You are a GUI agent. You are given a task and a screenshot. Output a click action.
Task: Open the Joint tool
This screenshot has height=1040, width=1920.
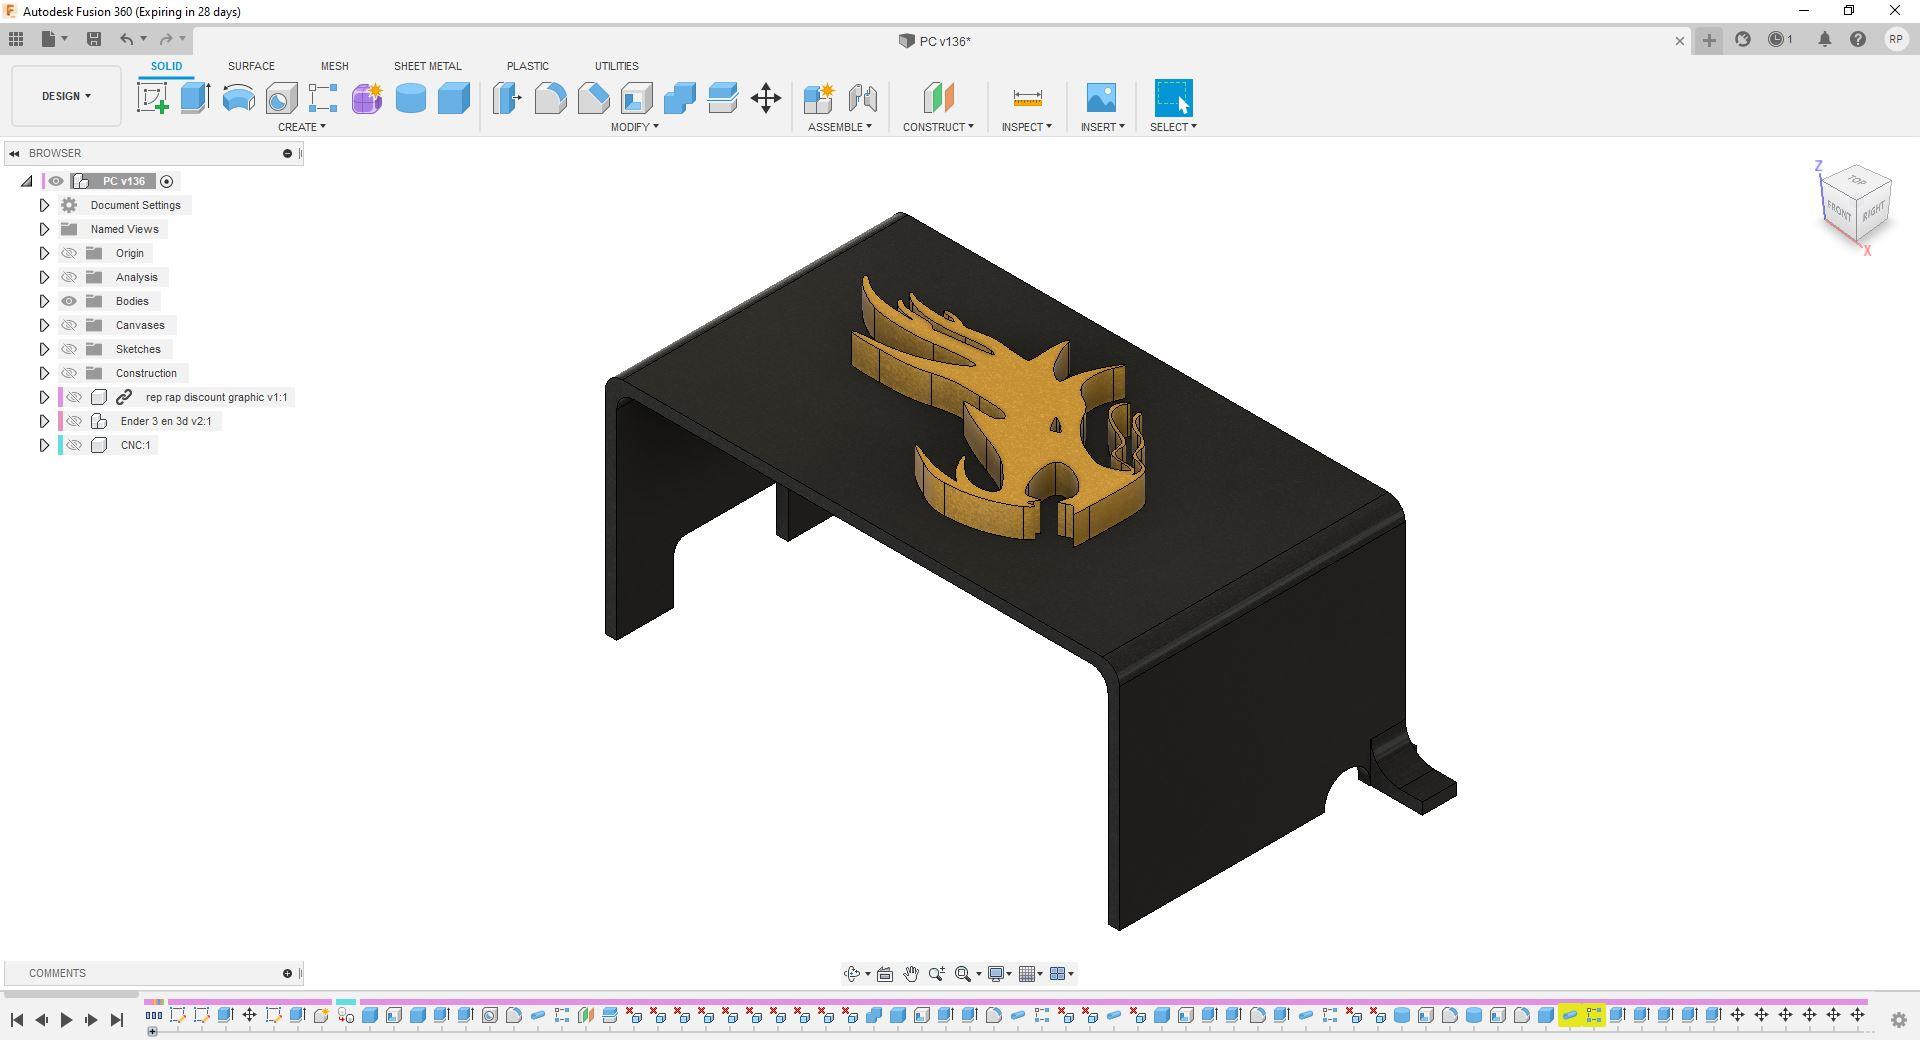(x=862, y=98)
